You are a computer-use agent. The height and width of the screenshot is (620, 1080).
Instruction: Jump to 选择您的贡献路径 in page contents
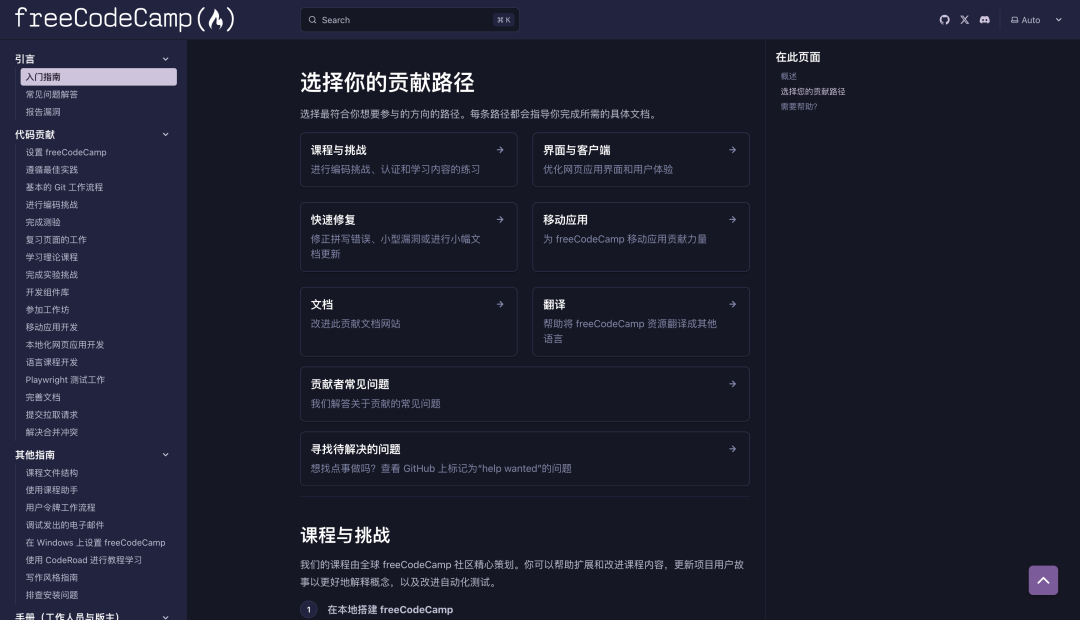pos(813,92)
